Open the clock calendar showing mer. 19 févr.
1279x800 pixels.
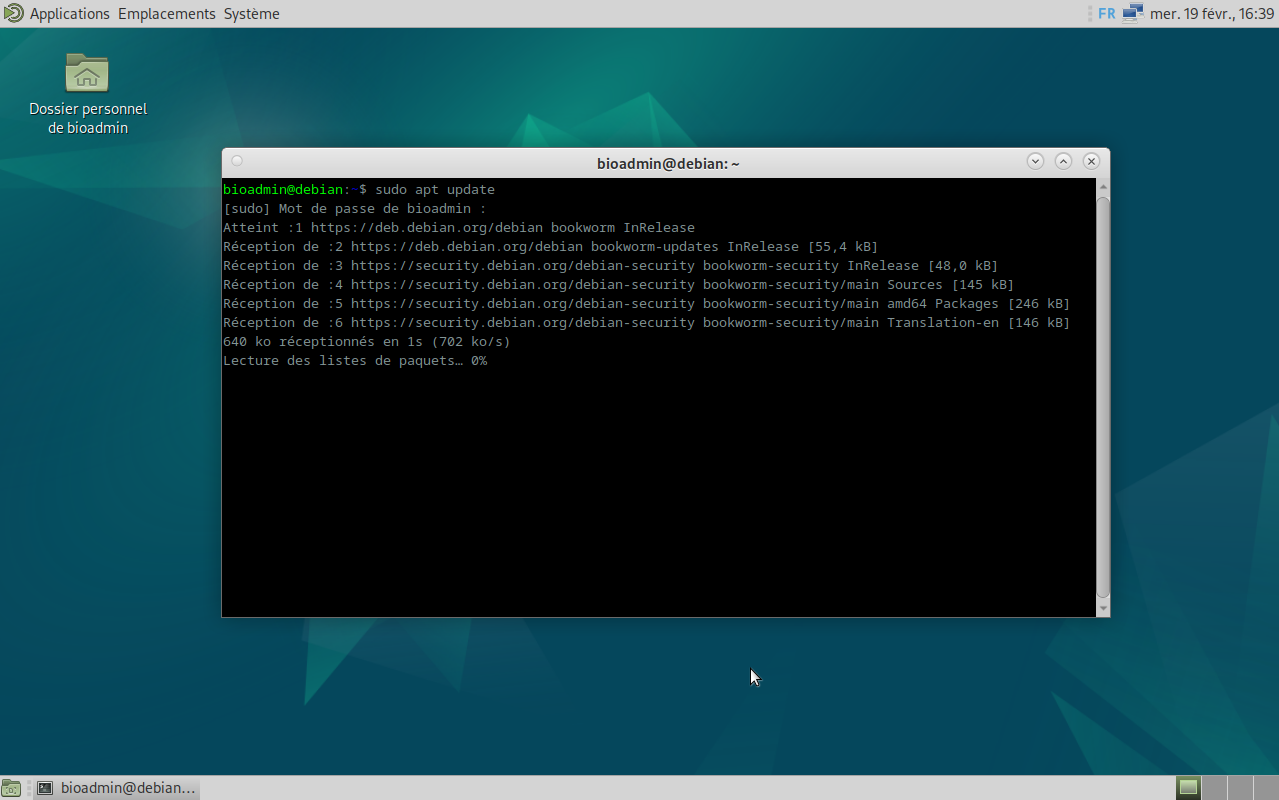(x=1211, y=14)
